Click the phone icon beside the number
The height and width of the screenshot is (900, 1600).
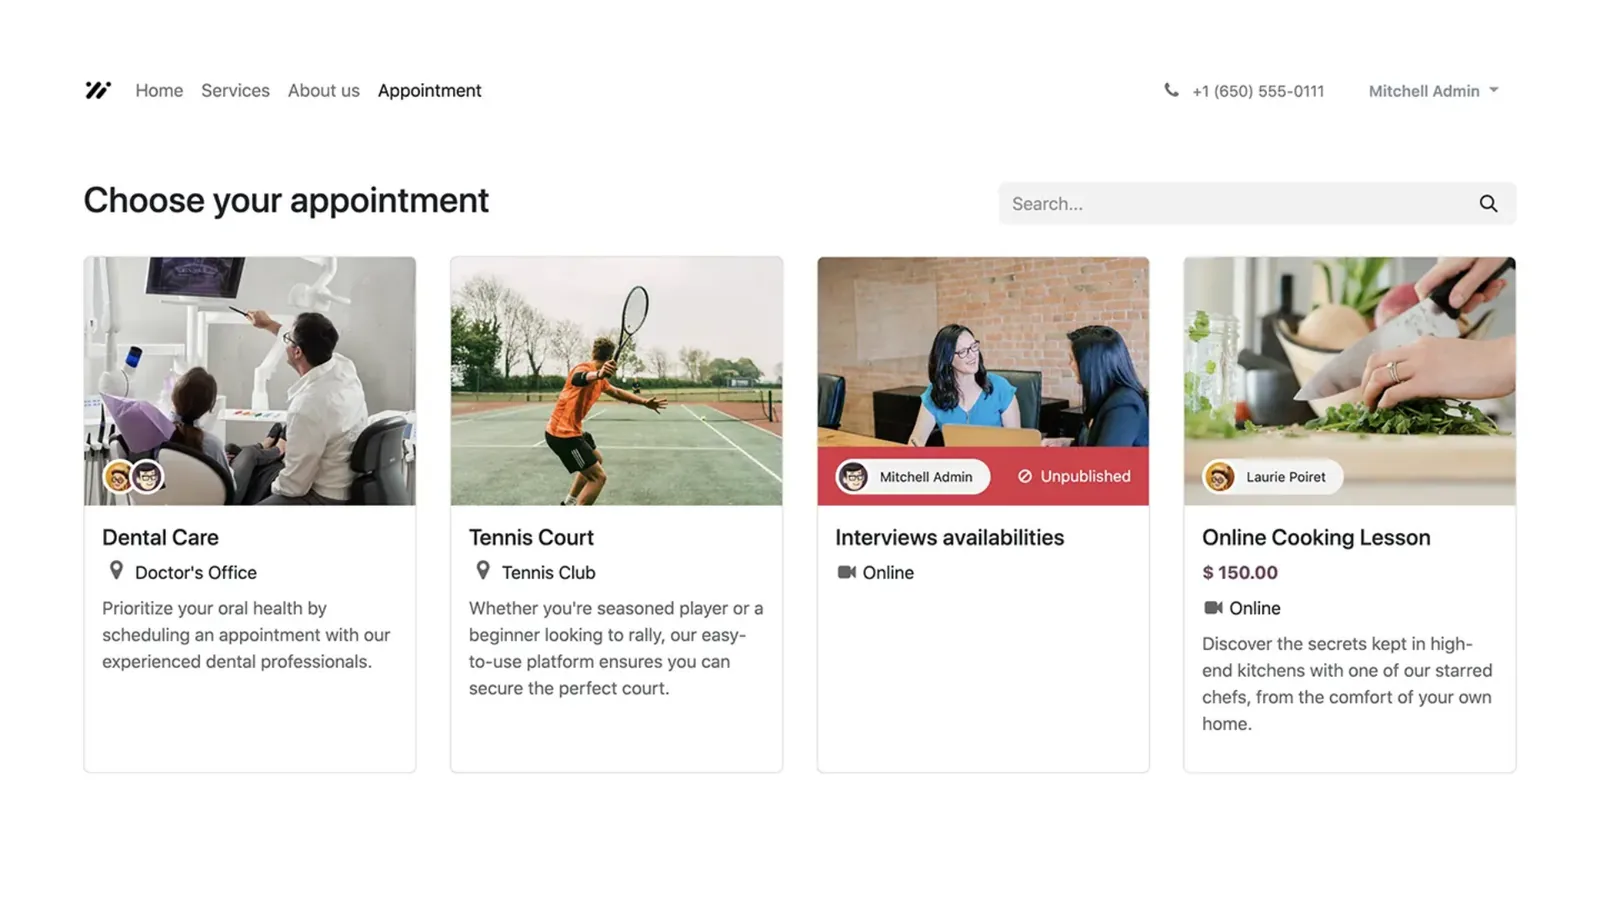point(1171,90)
